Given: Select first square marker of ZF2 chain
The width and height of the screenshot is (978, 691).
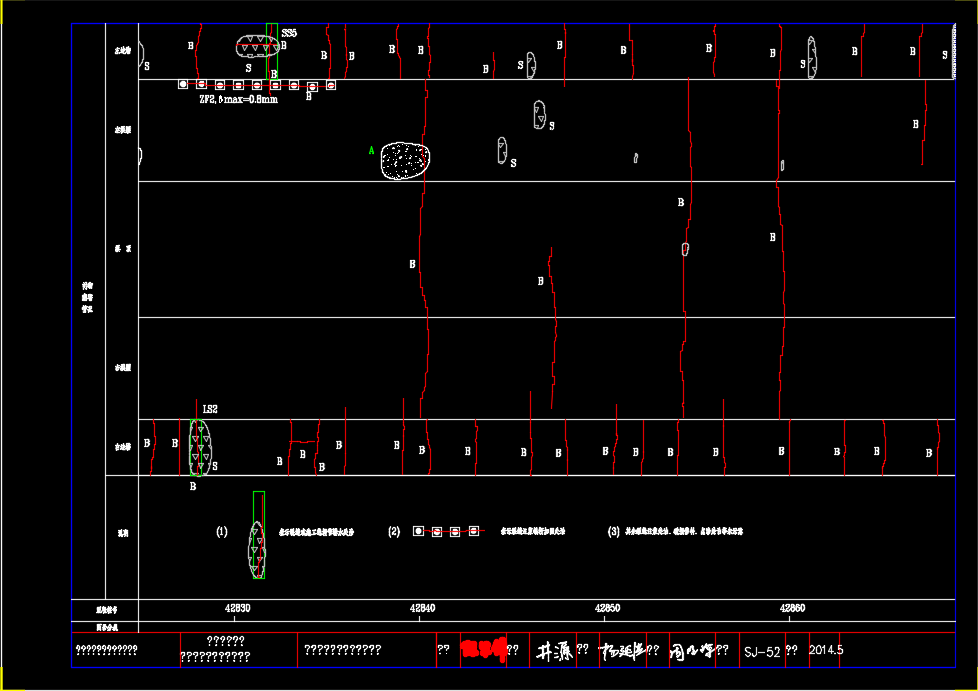Looking at the screenshot, I should (183, 85).
